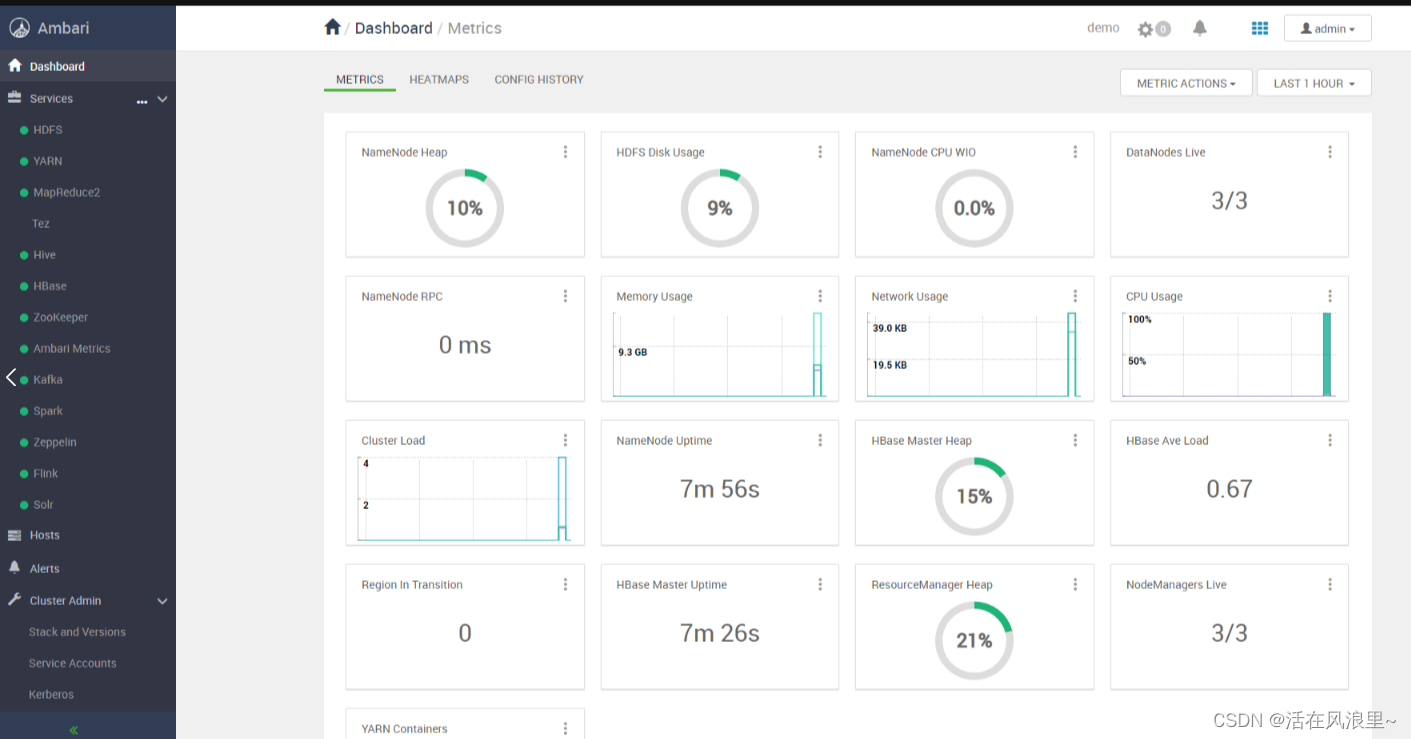
Task: Open background operations gear icon
Action: point(1146,29)
